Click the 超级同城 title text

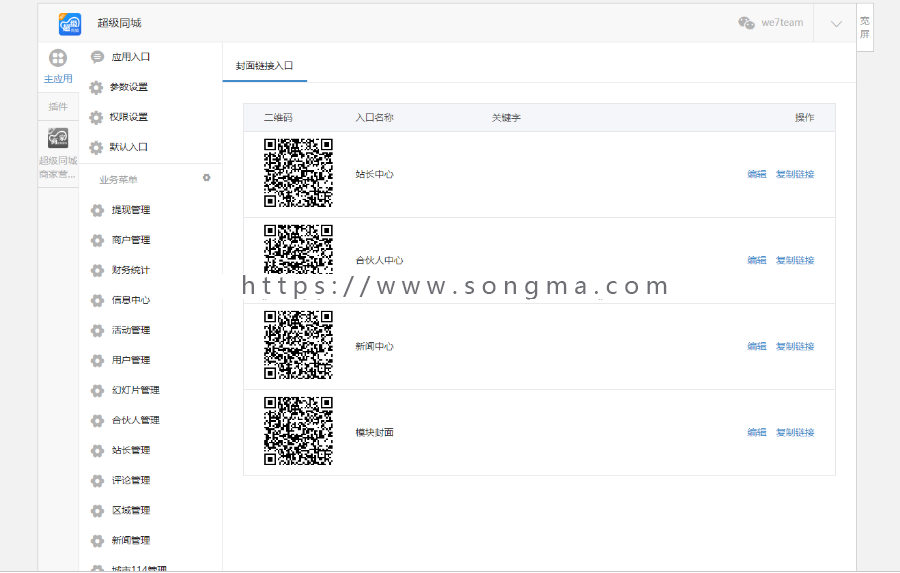[119, 23]
